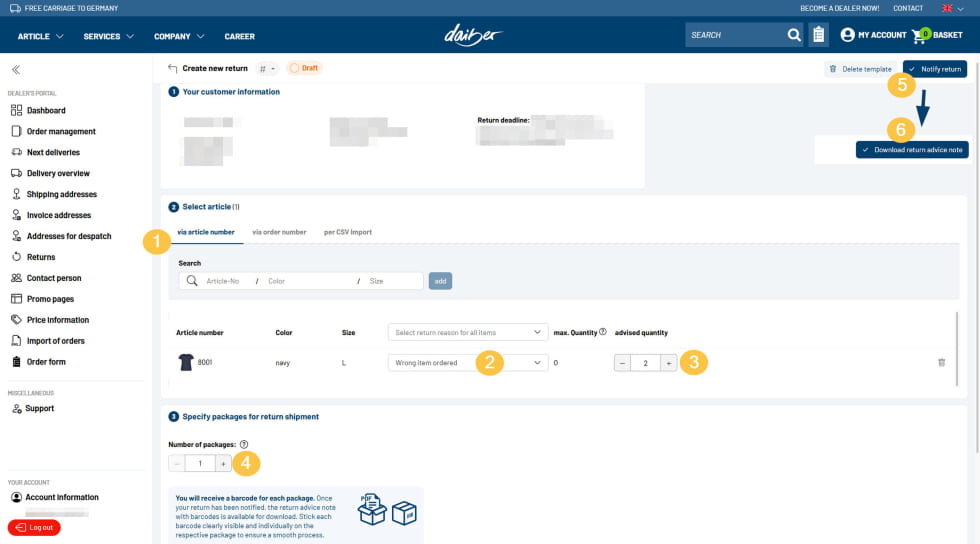This screenshot has width=980, height=544.
Task: Decrease advised quantity with minus button
Action: tap(622, 363)
